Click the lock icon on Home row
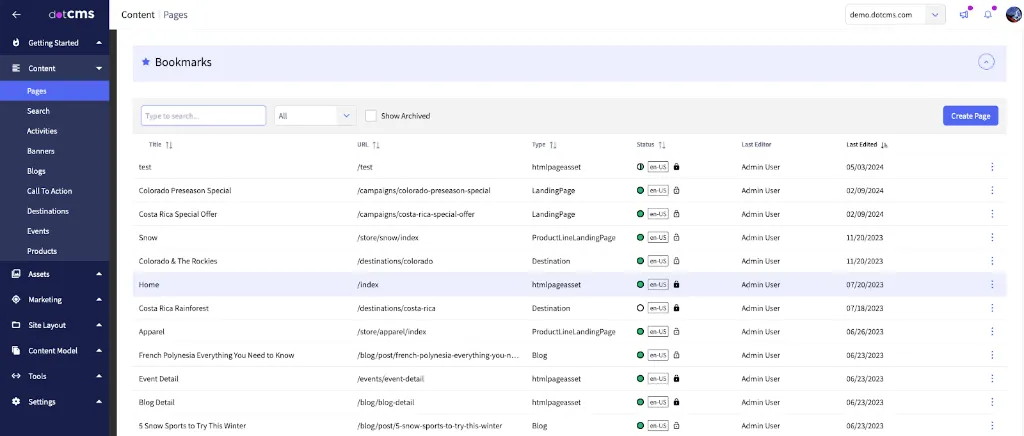This screenshot has width=1024, height=436. 677,284
